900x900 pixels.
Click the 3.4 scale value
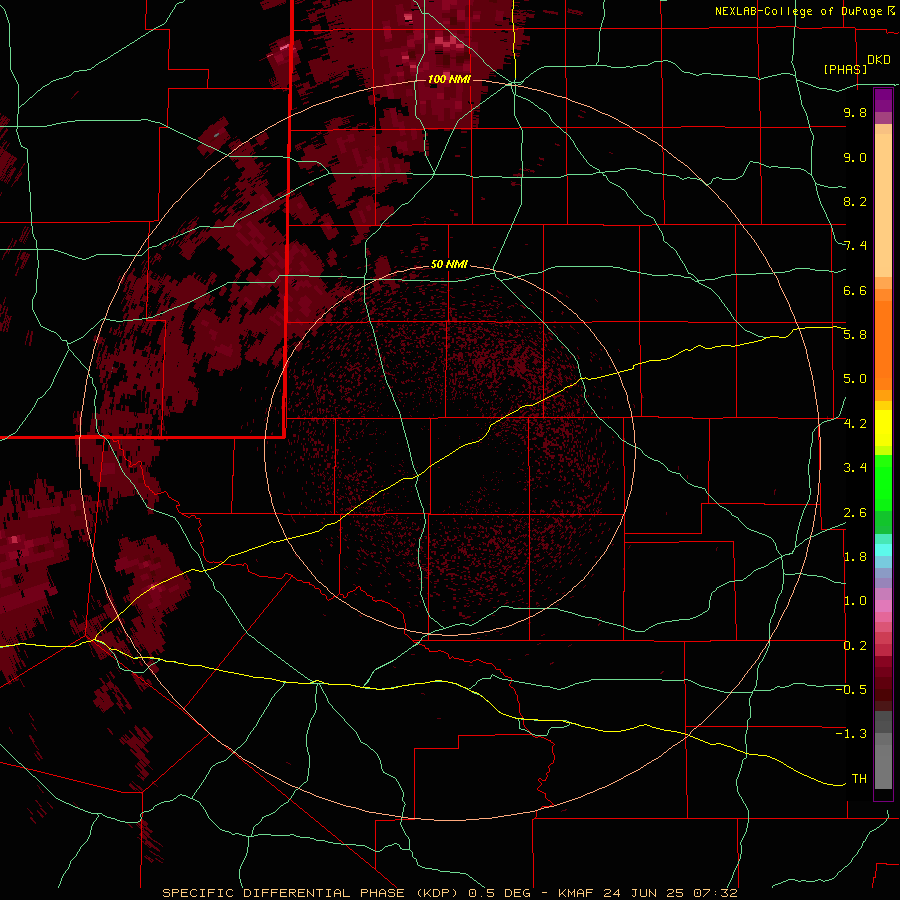[855, 468]
